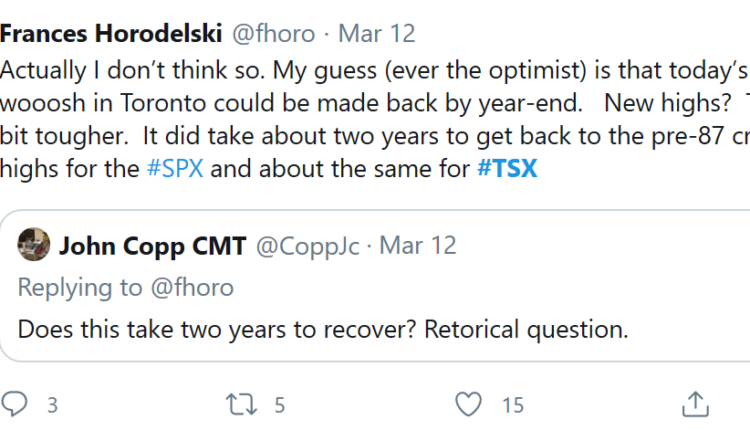
Task: Click the reply count 3
Action: click(52, 405)
